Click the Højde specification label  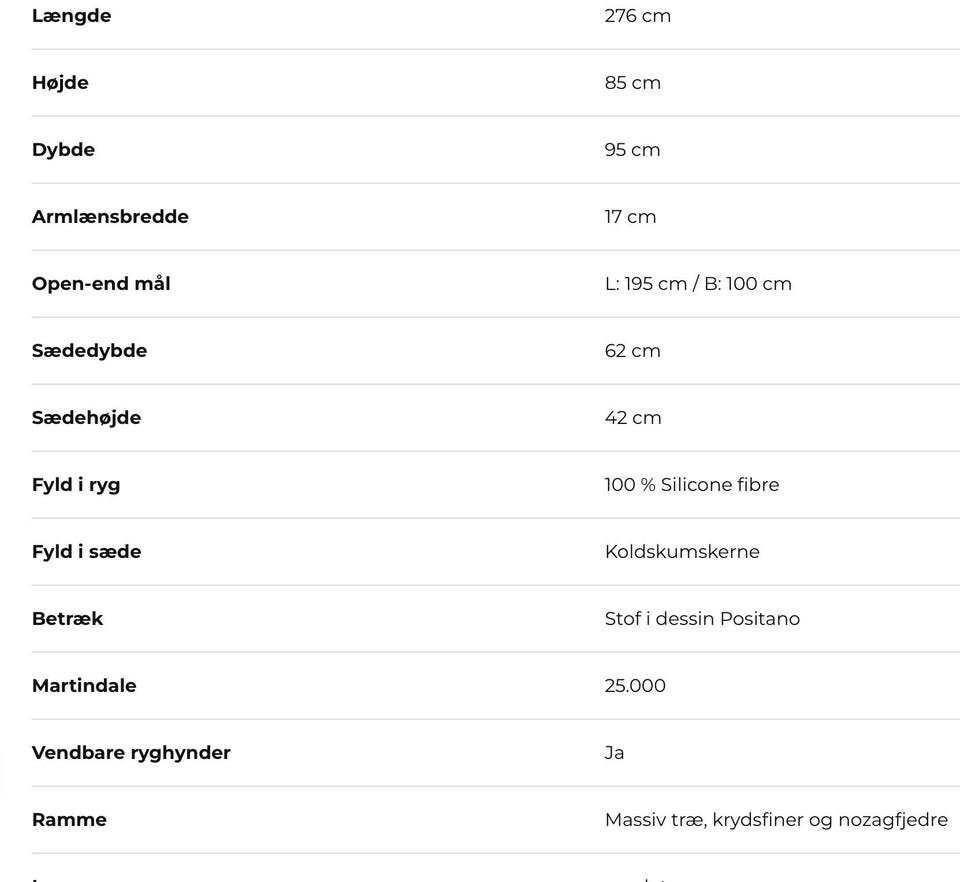click(x=60, y=83)
